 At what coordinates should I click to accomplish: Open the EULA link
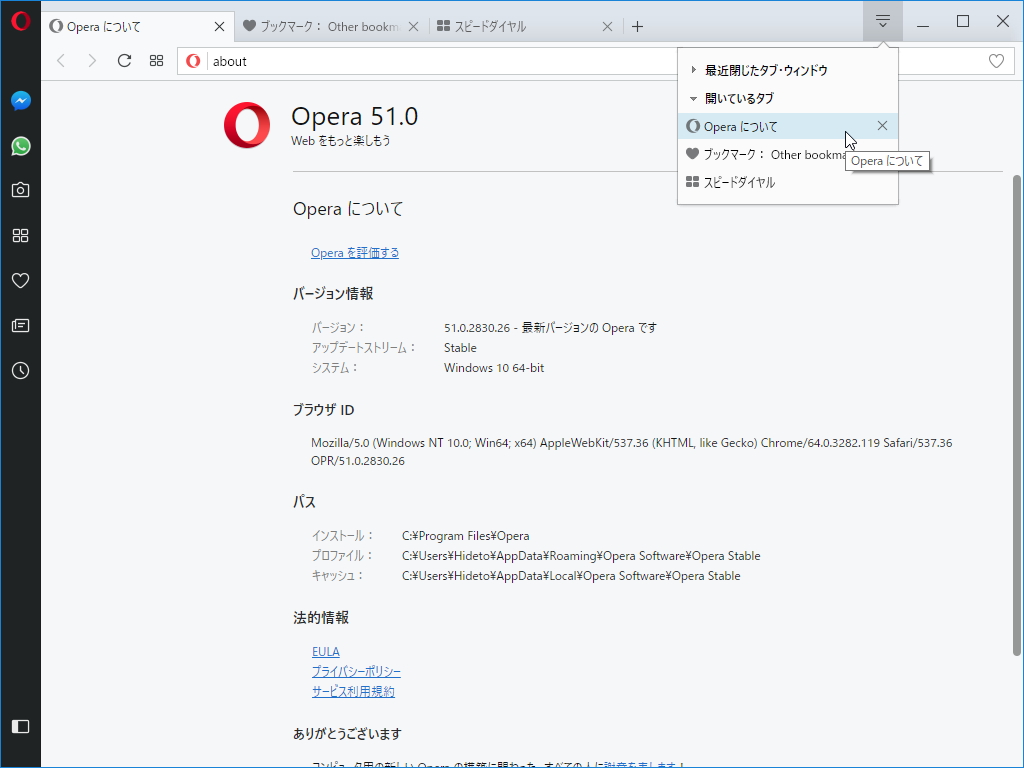coord(325,652)
